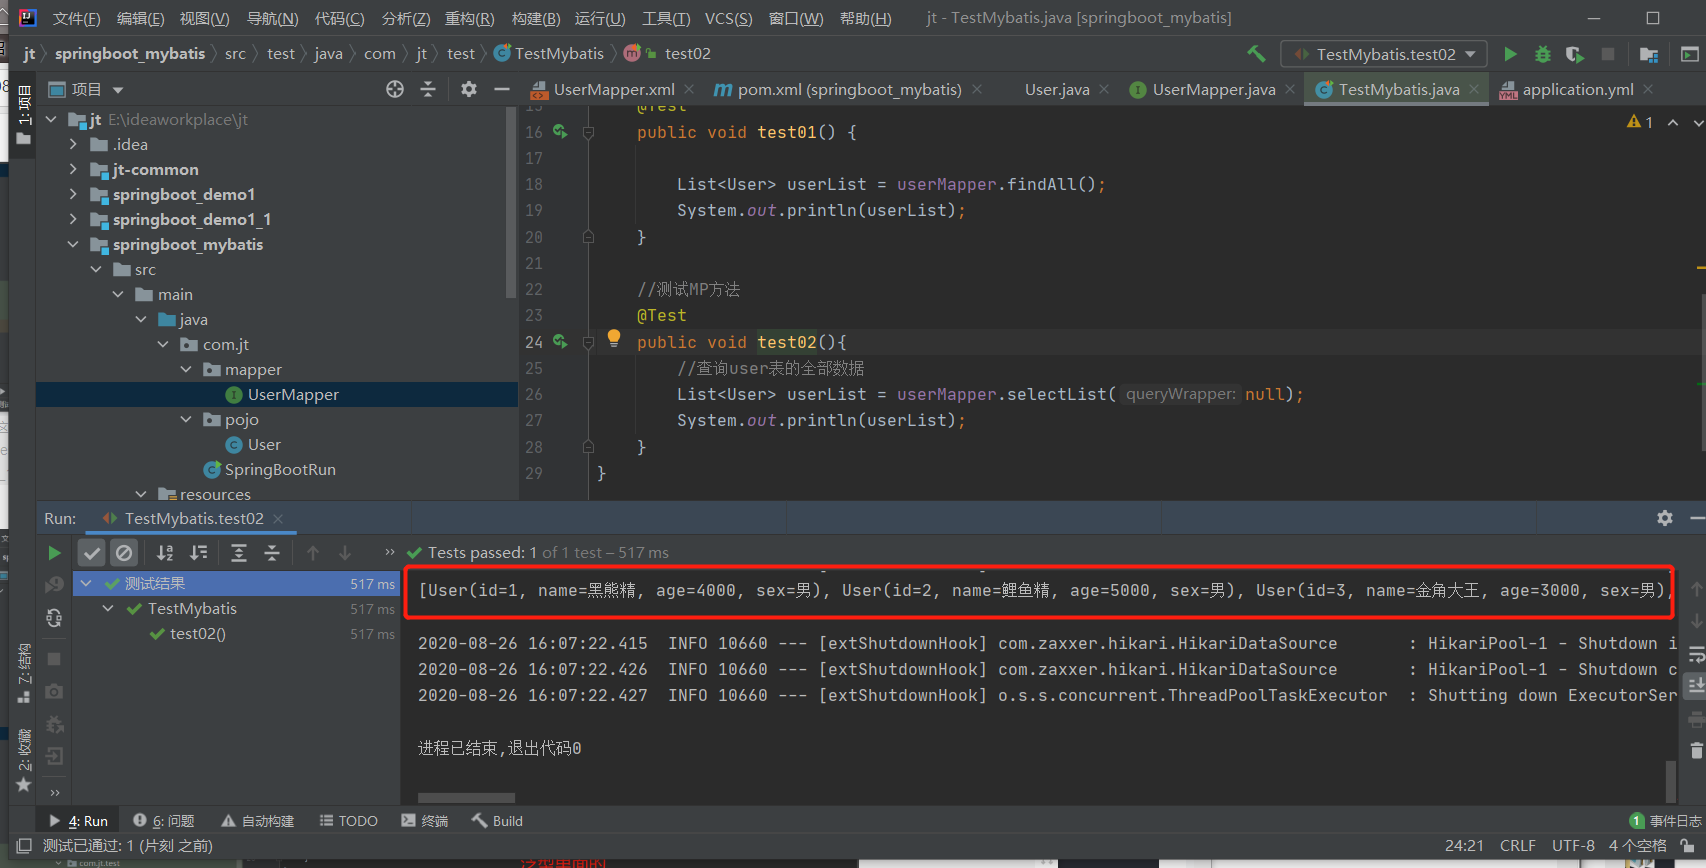1706x868 pixels.
Task: Click the UTF-8 encoding in the status bar
Action: point(1573,846)
